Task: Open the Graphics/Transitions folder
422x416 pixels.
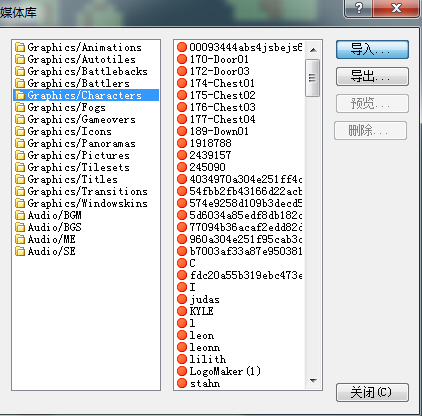Action: [x=87, y=191]
